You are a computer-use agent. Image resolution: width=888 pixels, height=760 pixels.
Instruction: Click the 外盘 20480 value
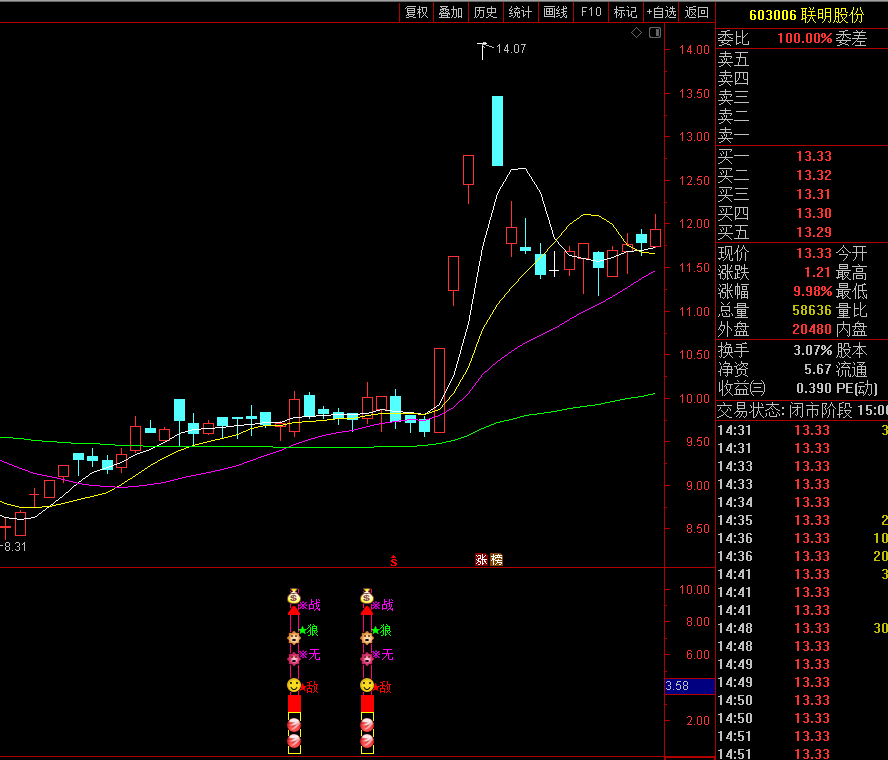coord(812,329)
